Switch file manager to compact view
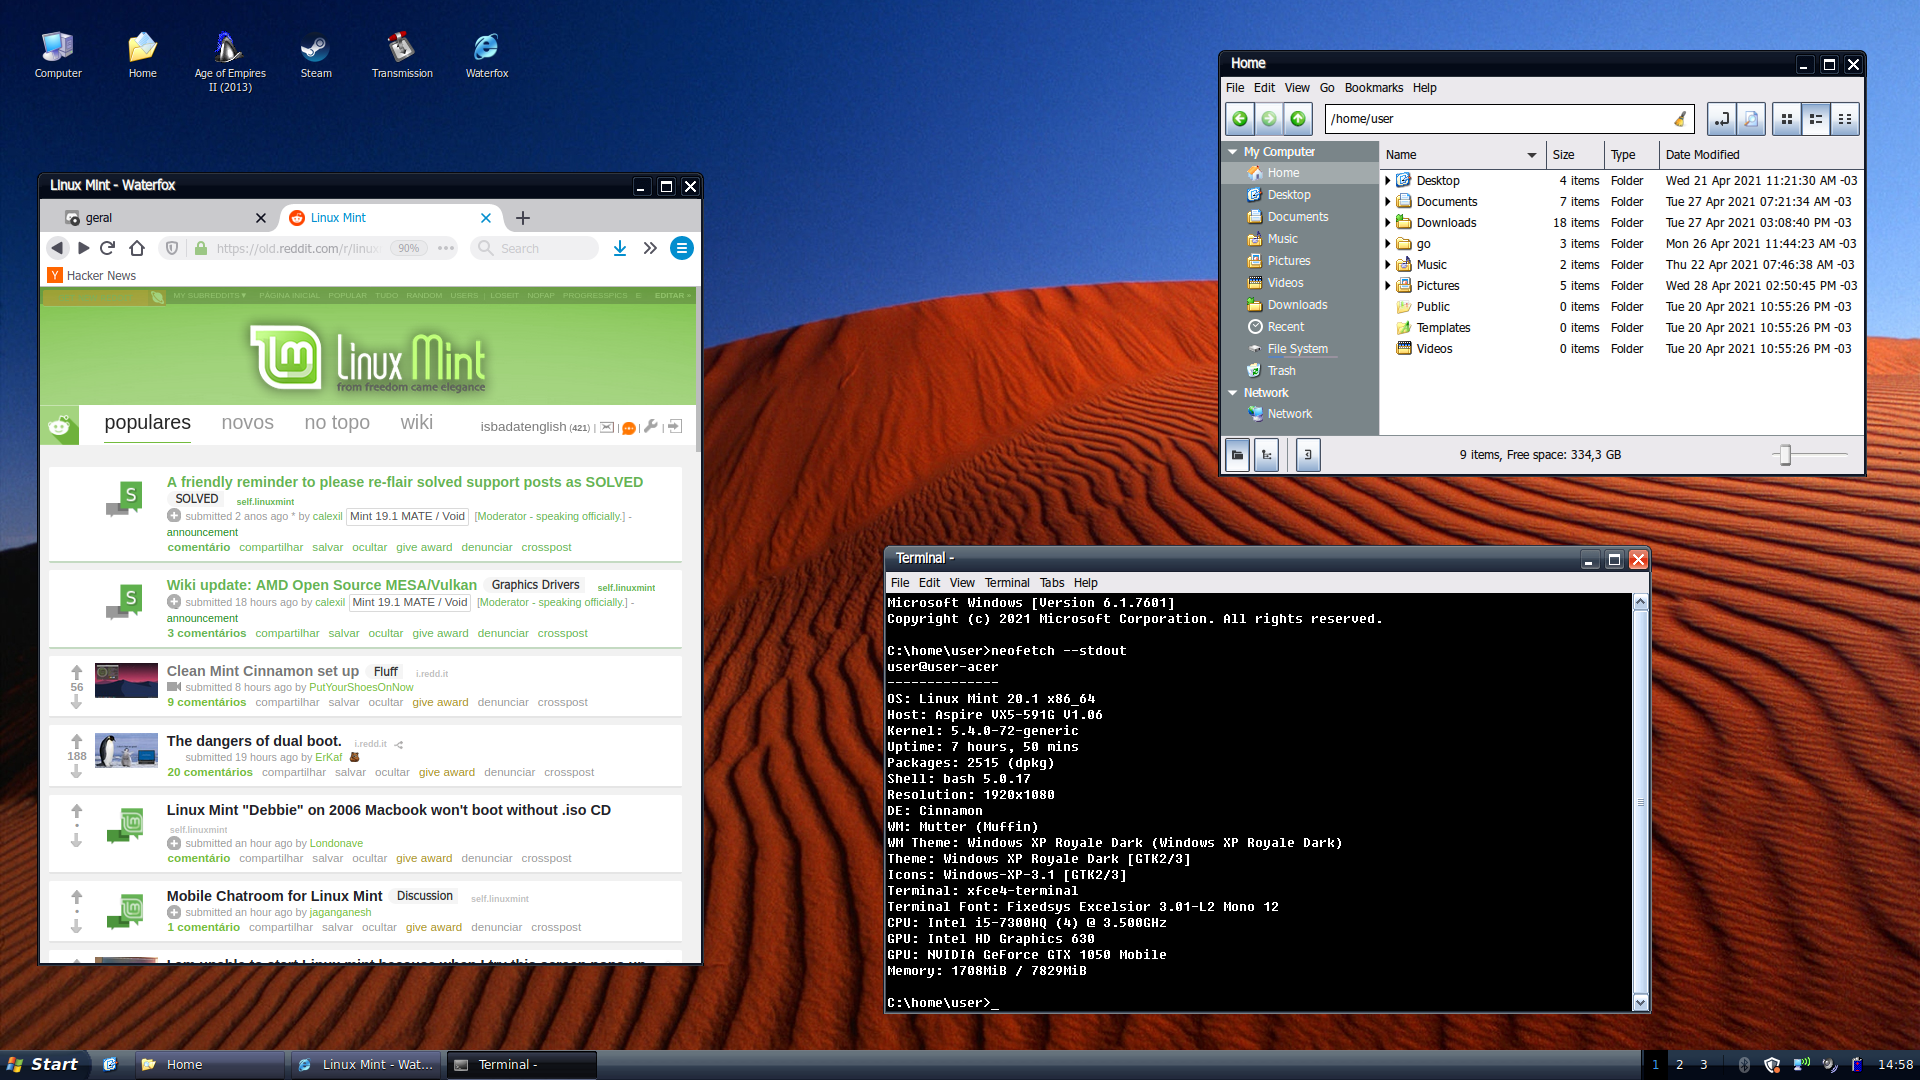This screenshot has width=1920, height=1080. (1845, 119)
